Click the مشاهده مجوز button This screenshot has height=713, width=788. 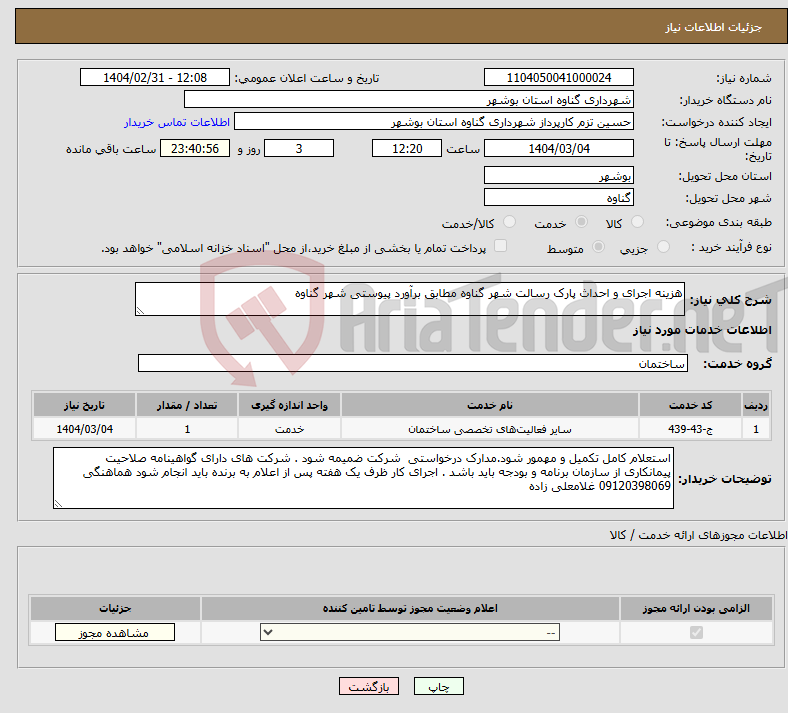coord(115,632)
